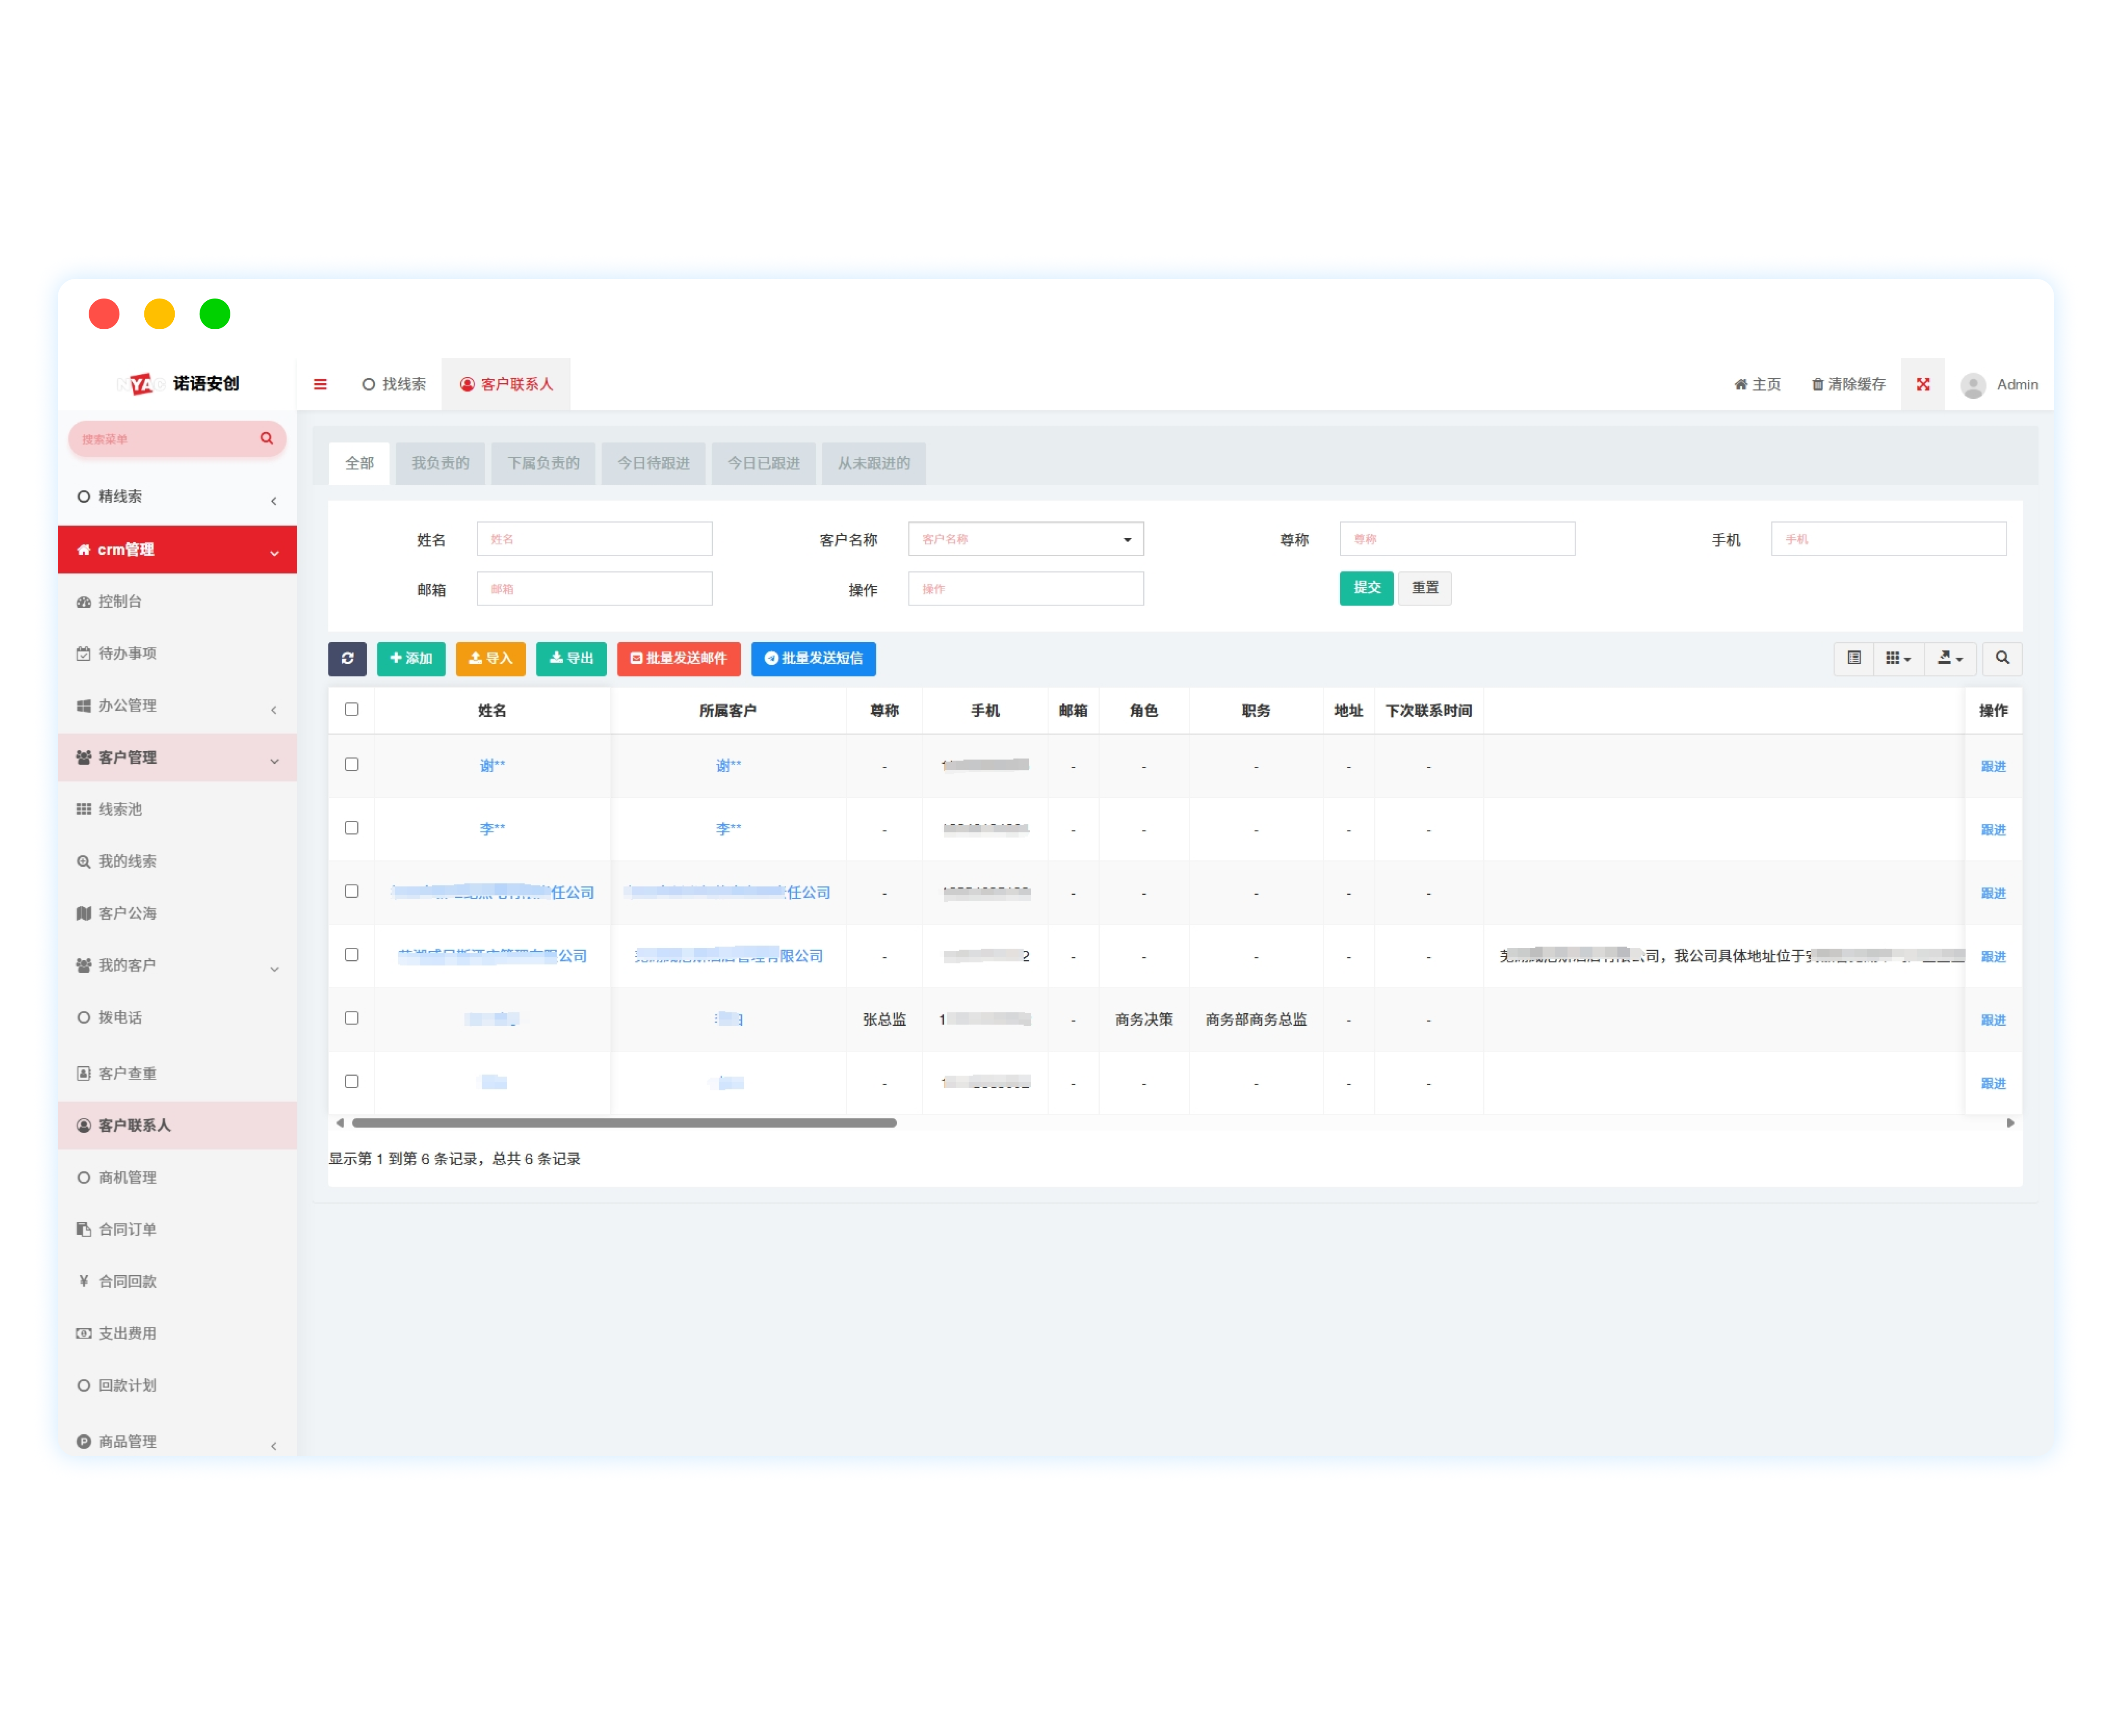Select the 今日待跟进 tab

click(x=653, y=463)
